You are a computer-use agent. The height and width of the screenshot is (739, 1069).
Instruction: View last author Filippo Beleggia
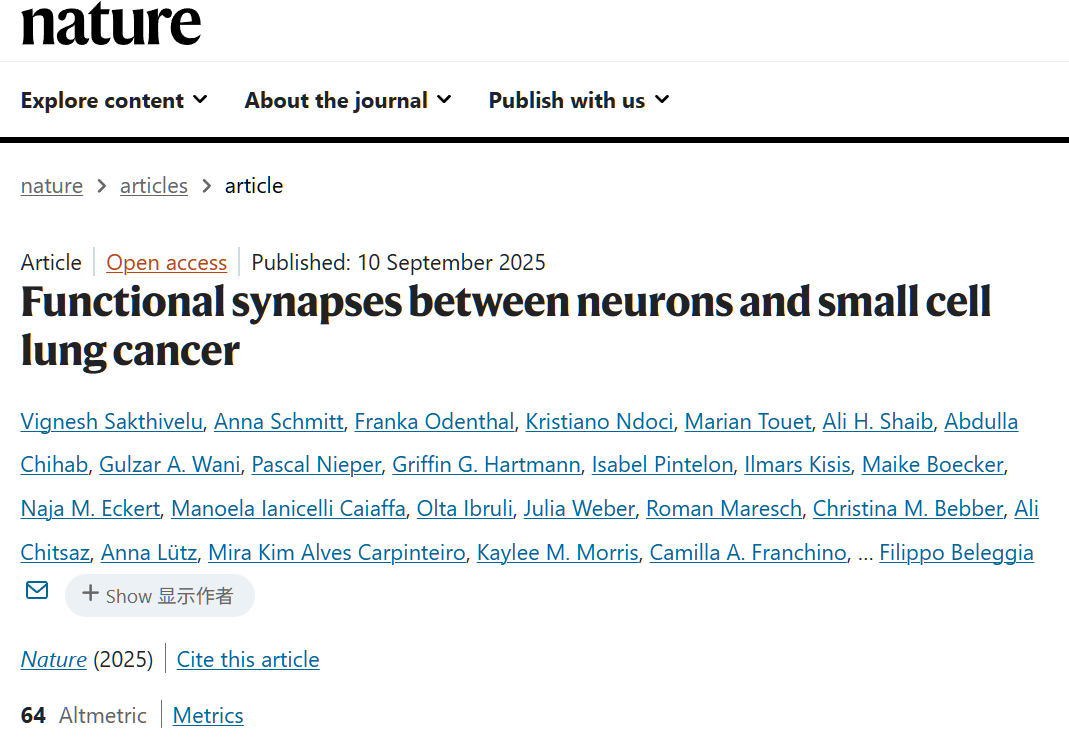pyautogui.click(x=956, y=553)
